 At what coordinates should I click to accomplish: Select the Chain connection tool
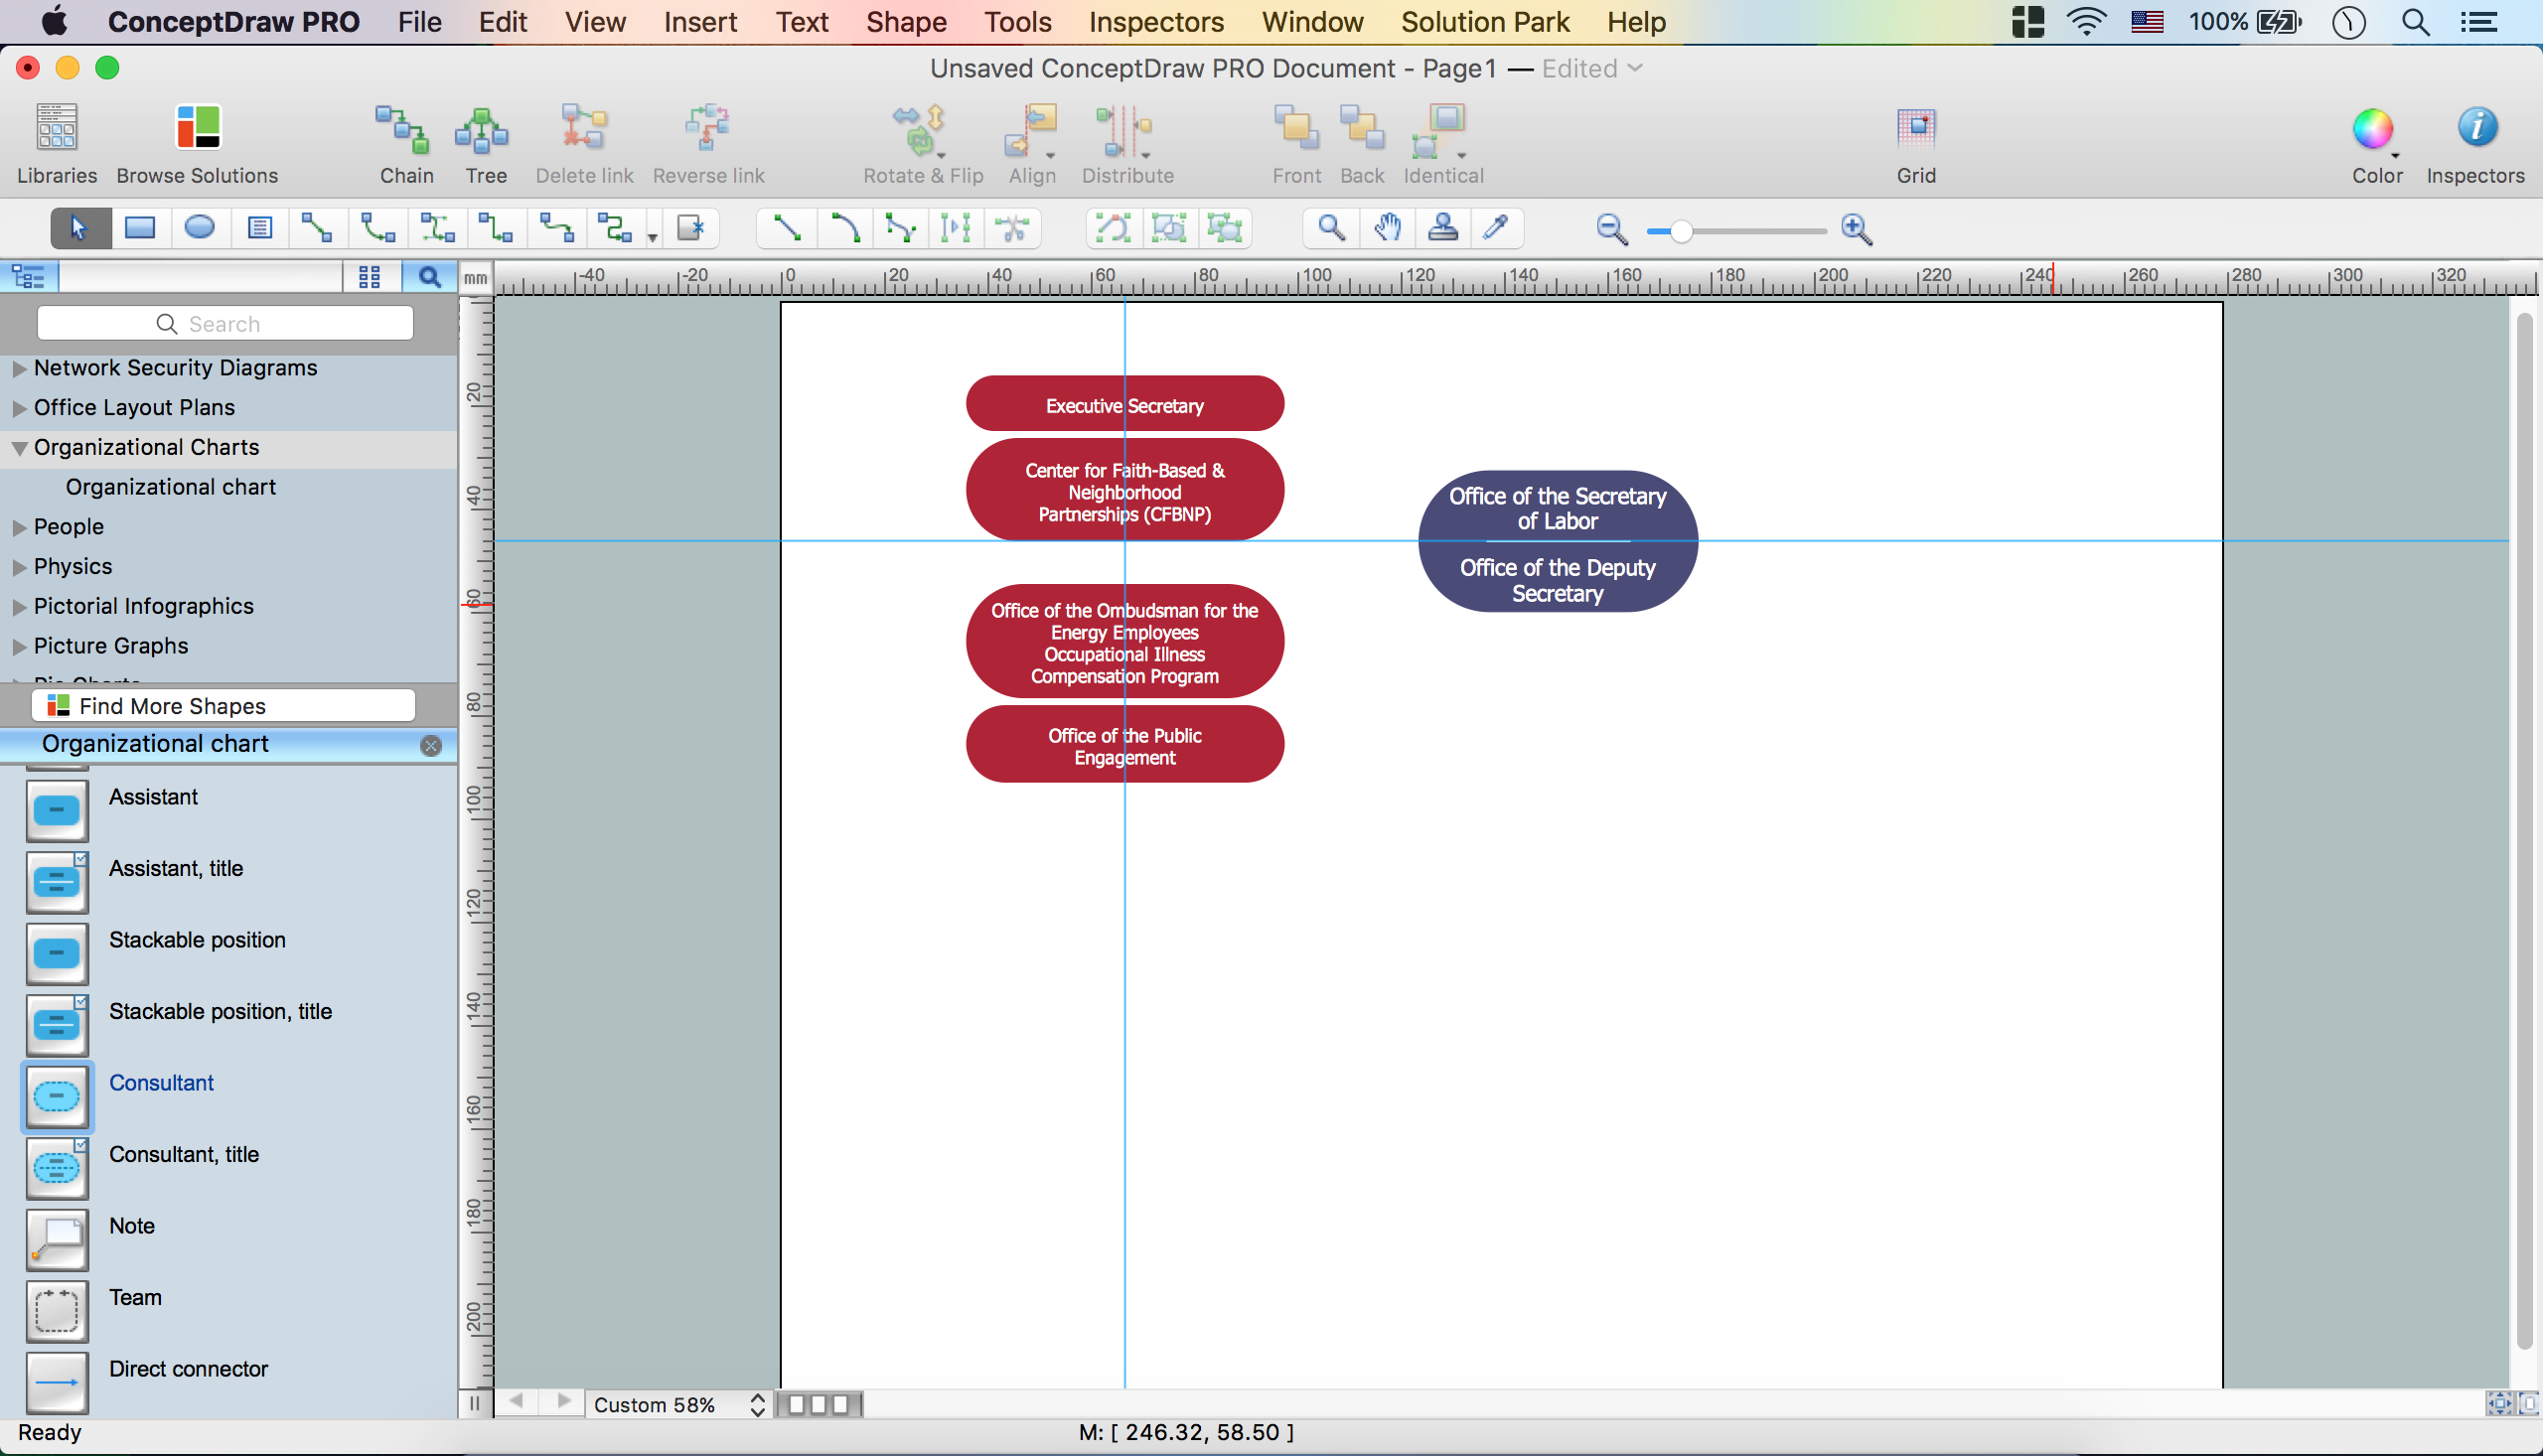[x=405, y=130]
